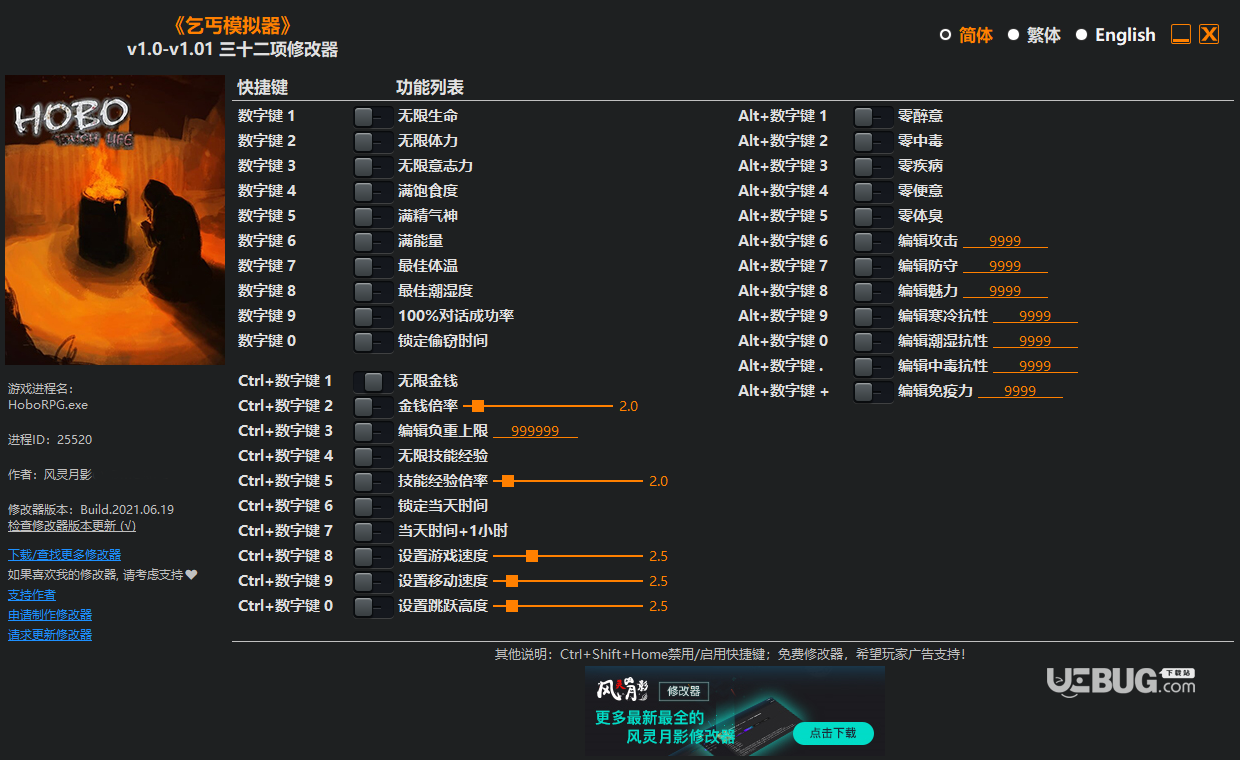The height and width of the screenshot is (760, 1240).
Task: Toggle 金钱倍率 switch
Action: pyautogui.click(x=374, y=406)
